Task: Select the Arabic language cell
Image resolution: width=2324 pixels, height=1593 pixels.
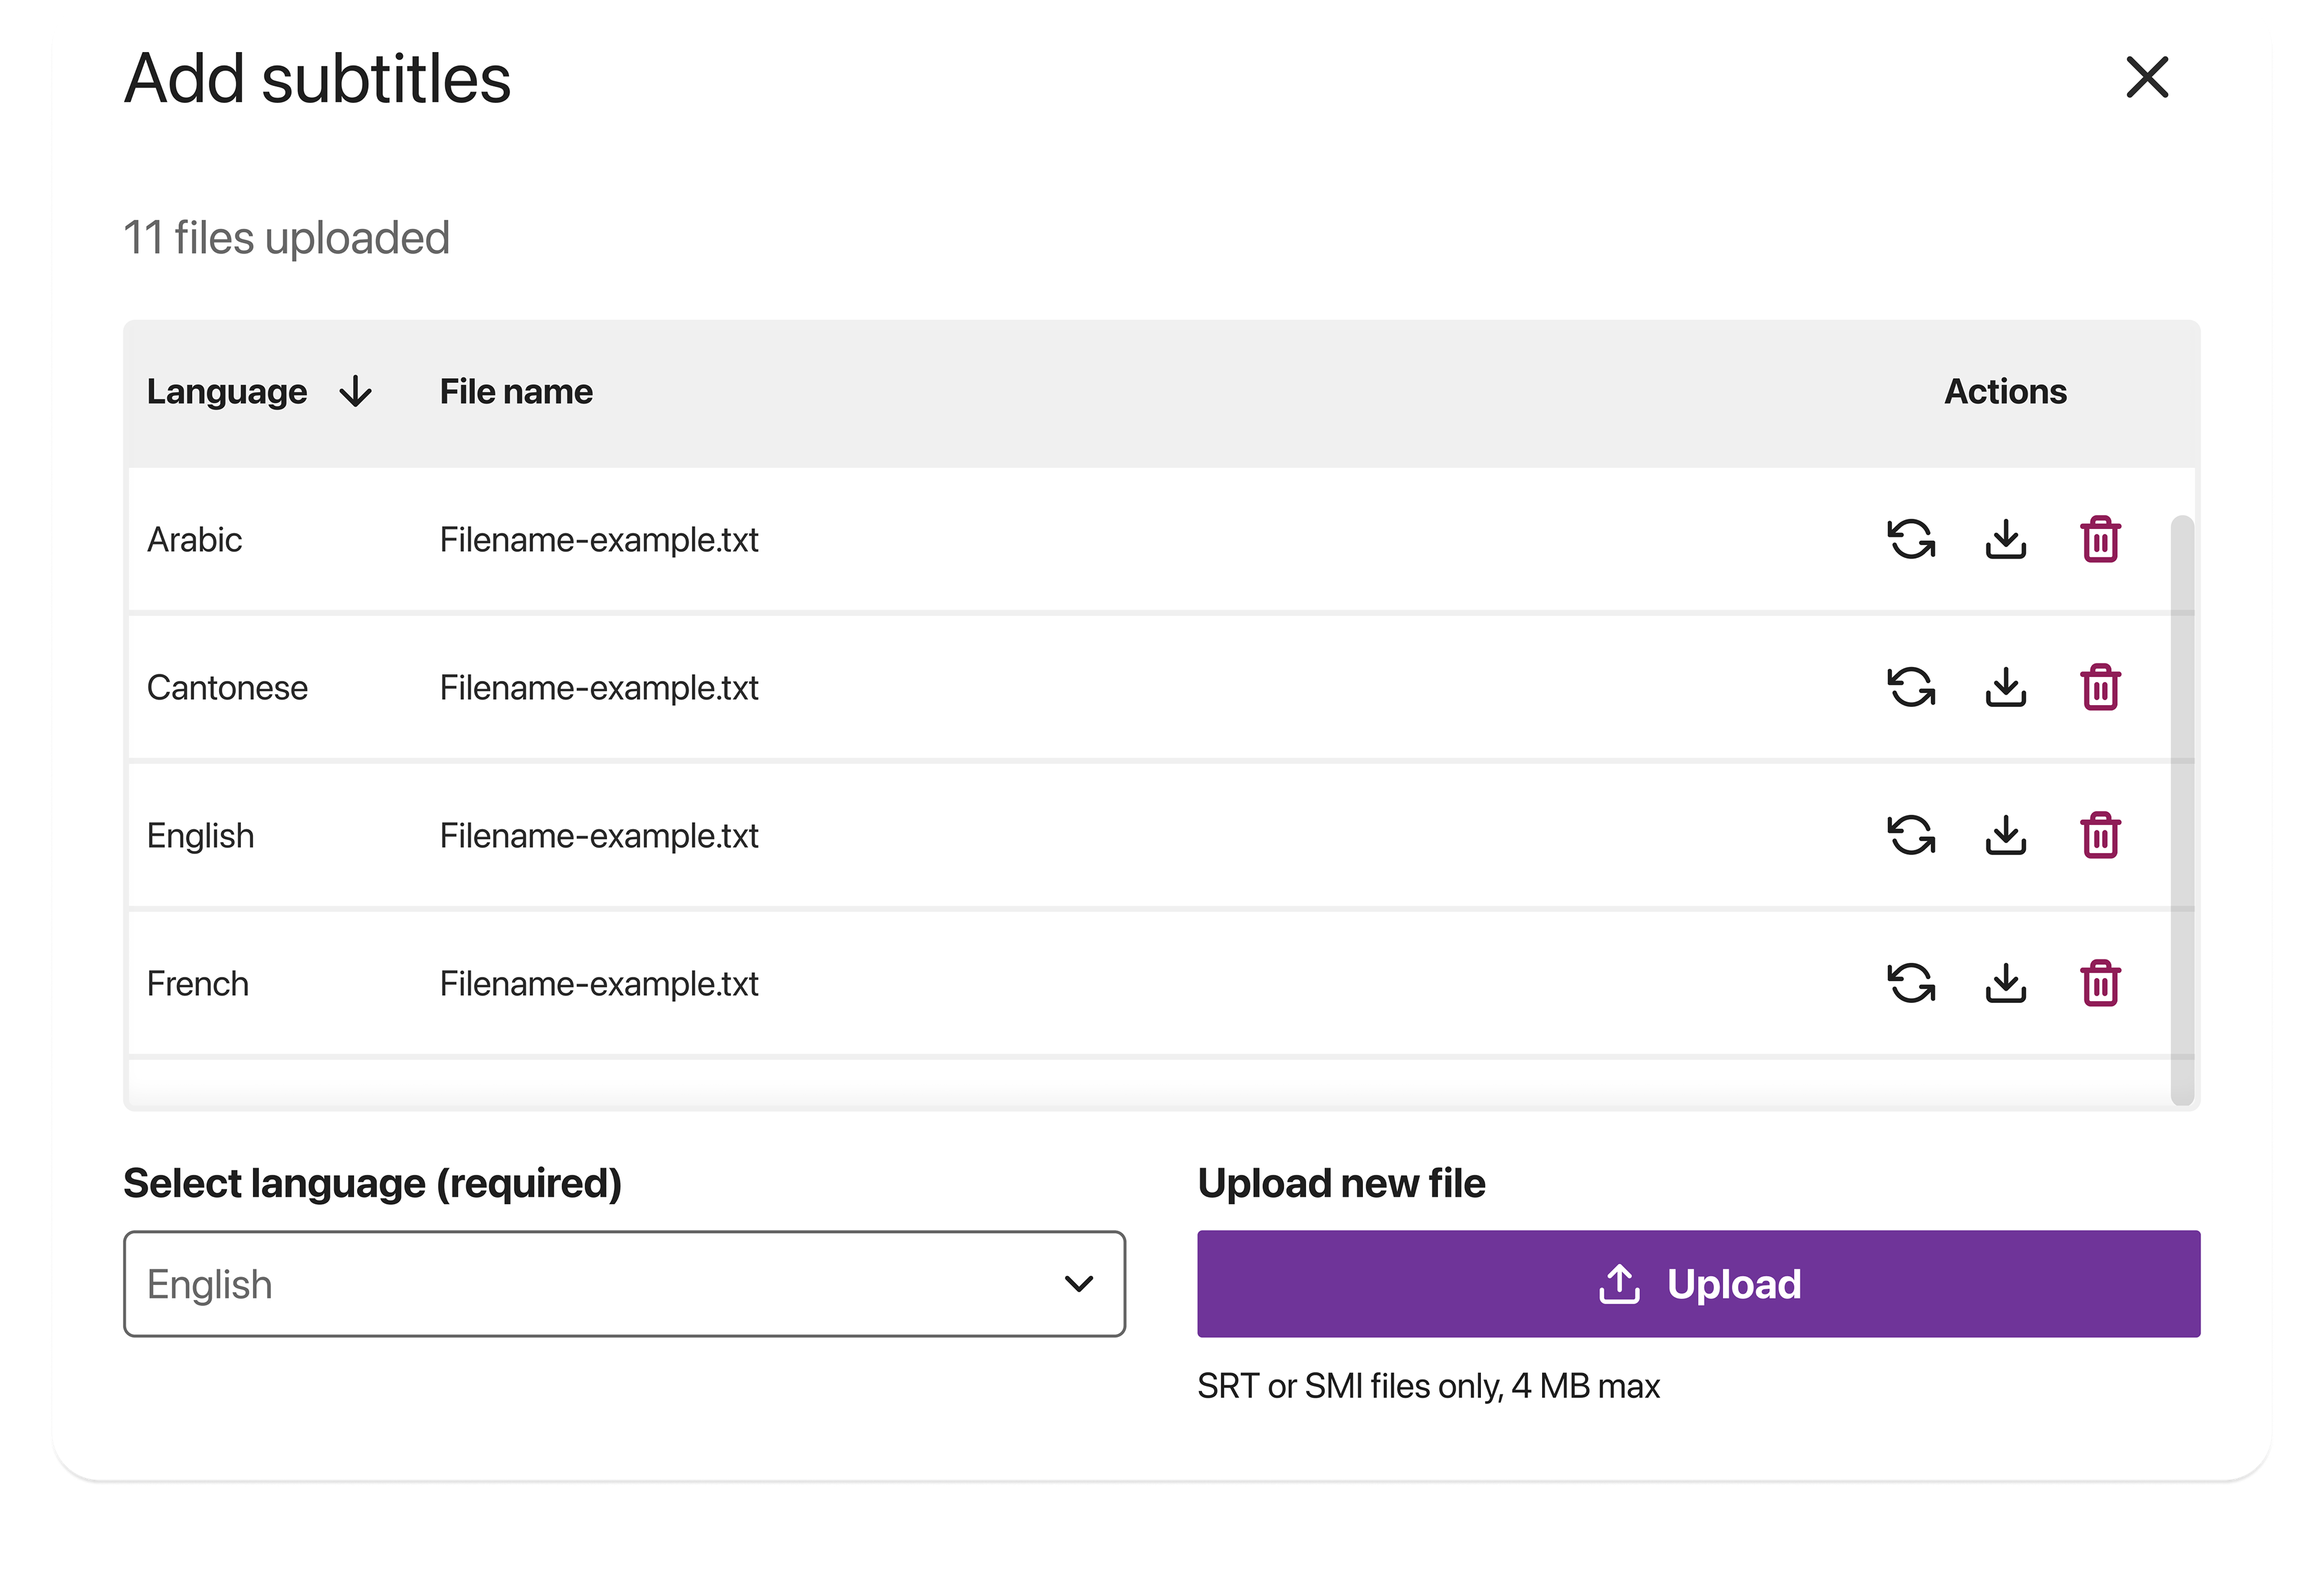Action: (x=195, y=540)
